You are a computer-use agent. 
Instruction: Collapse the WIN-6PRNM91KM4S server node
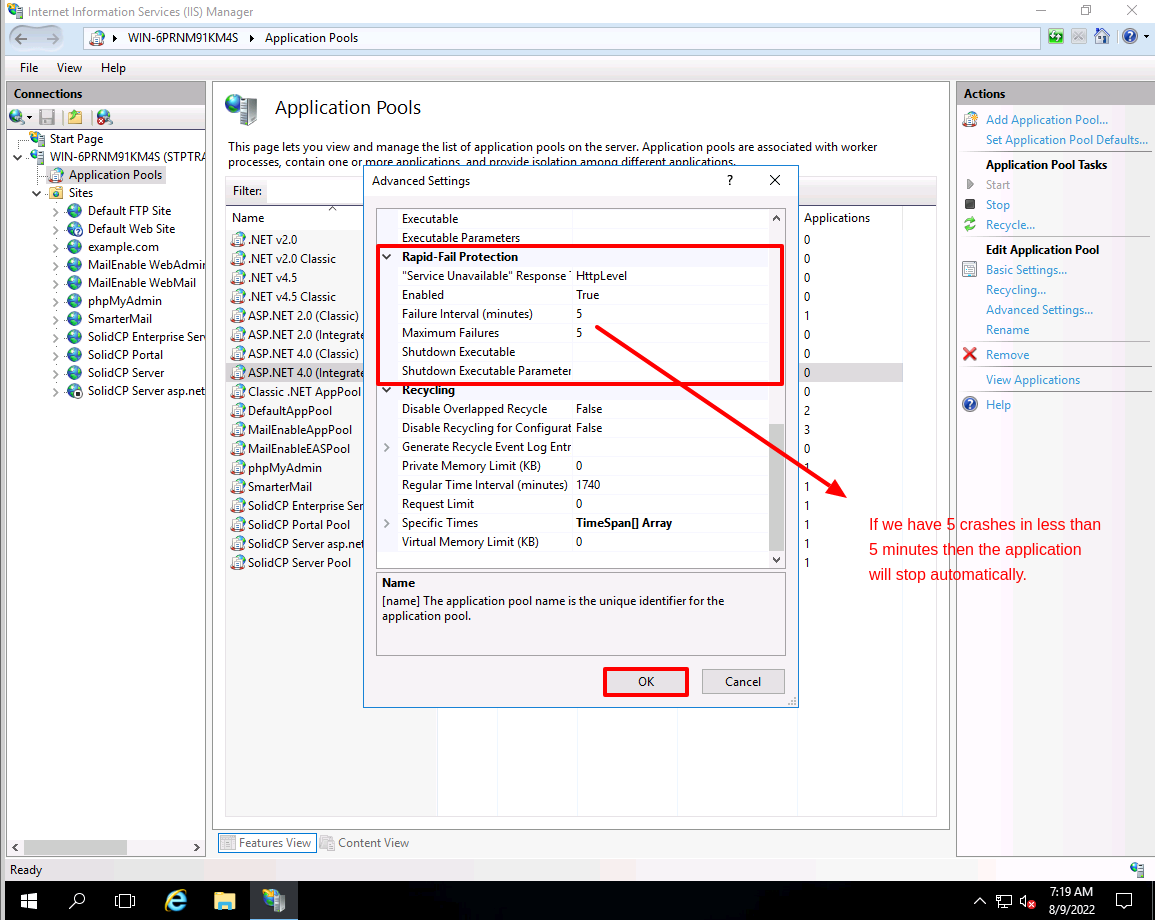18,157
